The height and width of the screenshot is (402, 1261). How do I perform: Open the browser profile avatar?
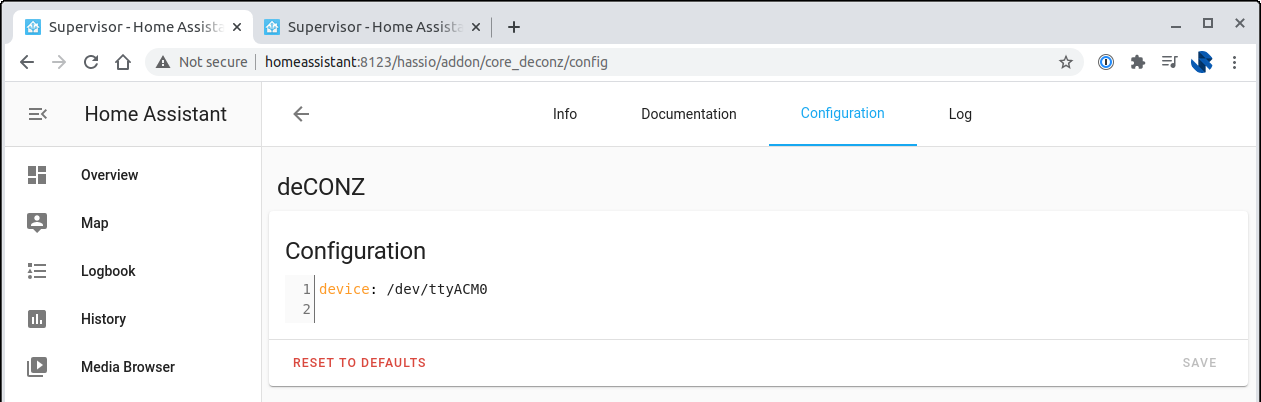(1202, 62)
